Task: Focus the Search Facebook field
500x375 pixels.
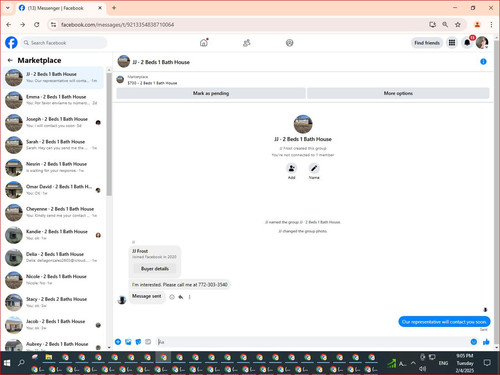Action: (x=63, y=43)
